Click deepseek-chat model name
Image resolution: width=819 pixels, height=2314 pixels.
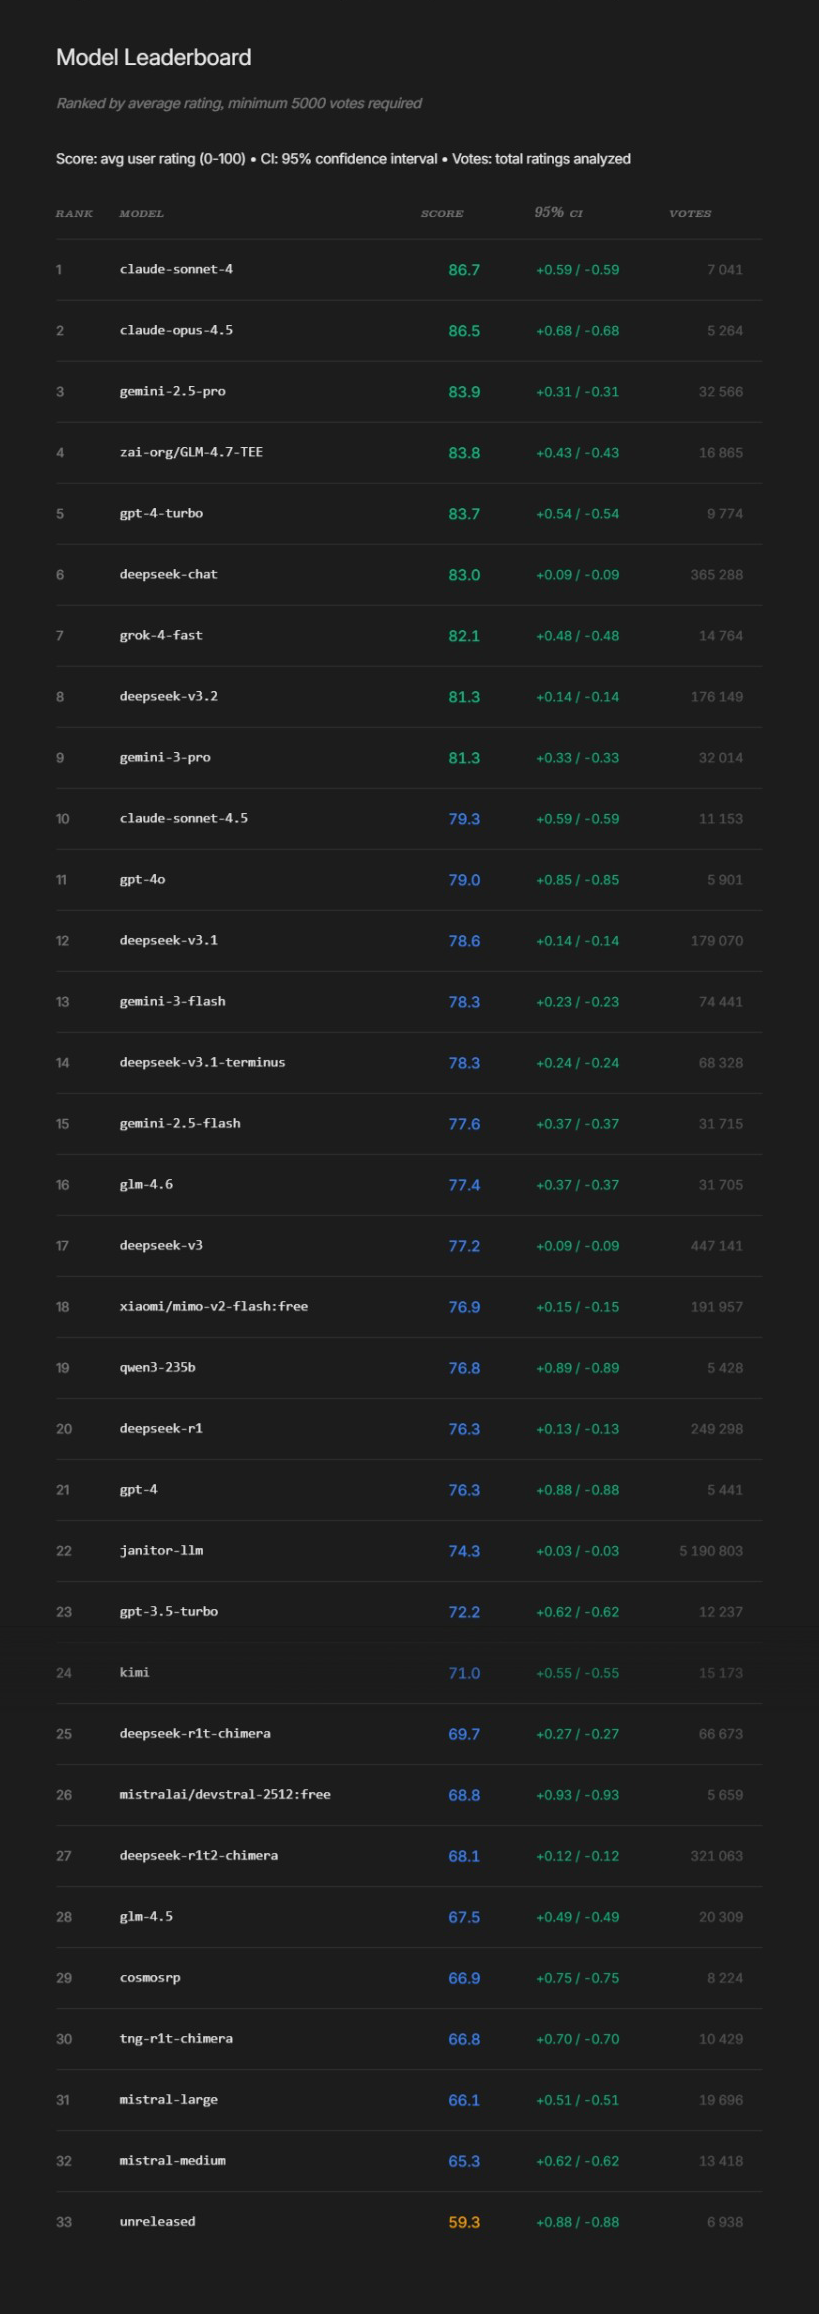[x=168, y=574]
